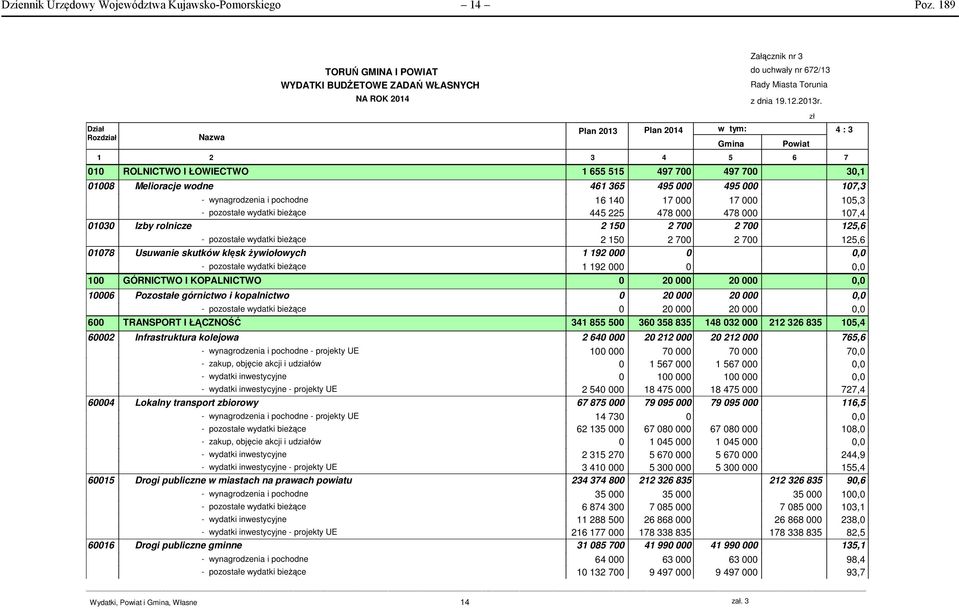This screenshot has height=609, width=959.
Task: Click the date 'z dnia 19.12.2013r.'
Action: pos(786,101)
